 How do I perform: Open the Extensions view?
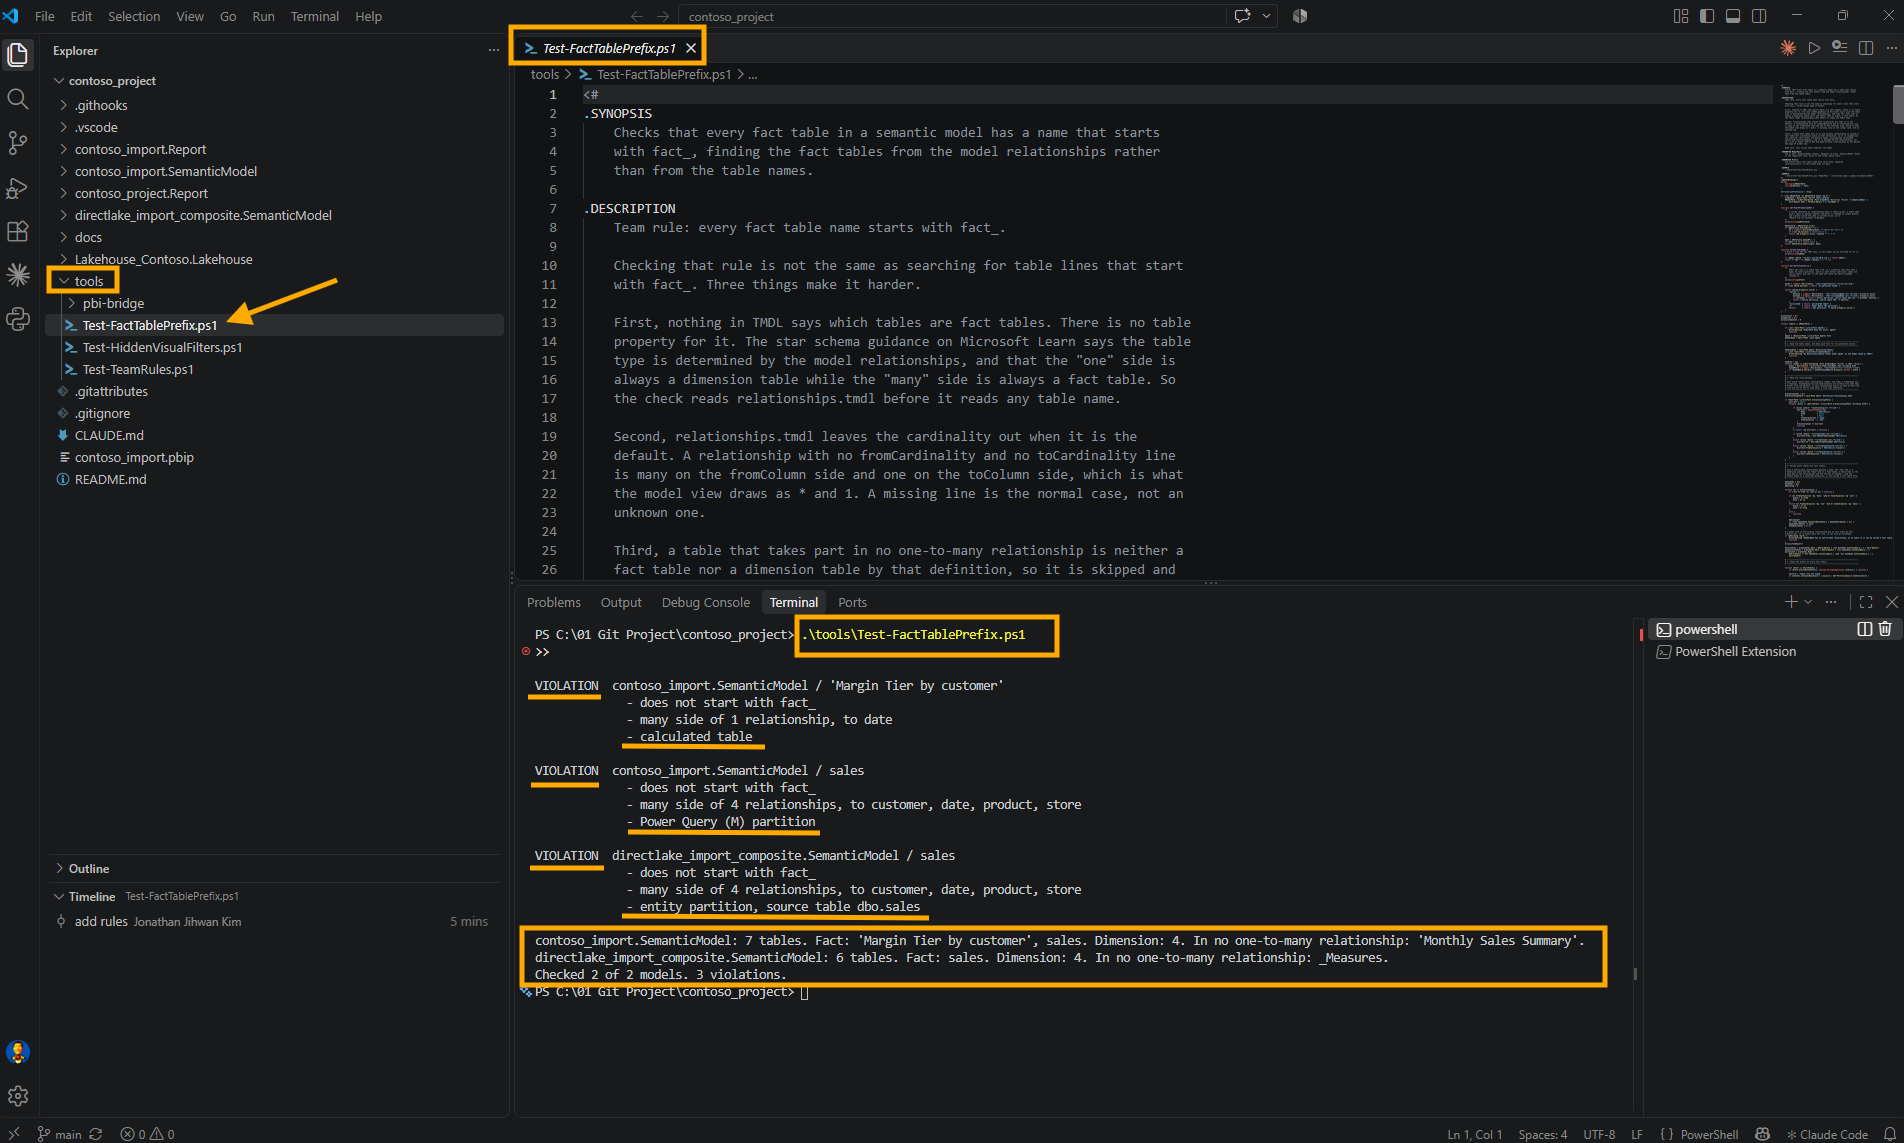point(18,231)
